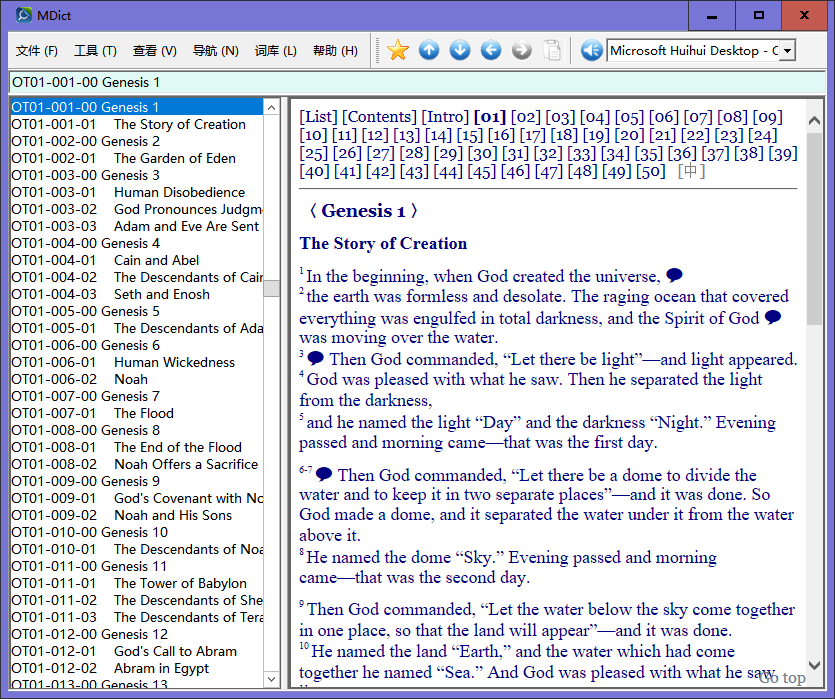This screenshot has width=835, height=699.
Task: Click the search box containing OT01-001-00 Genesis 1
Action: click(x=418, y=83)
